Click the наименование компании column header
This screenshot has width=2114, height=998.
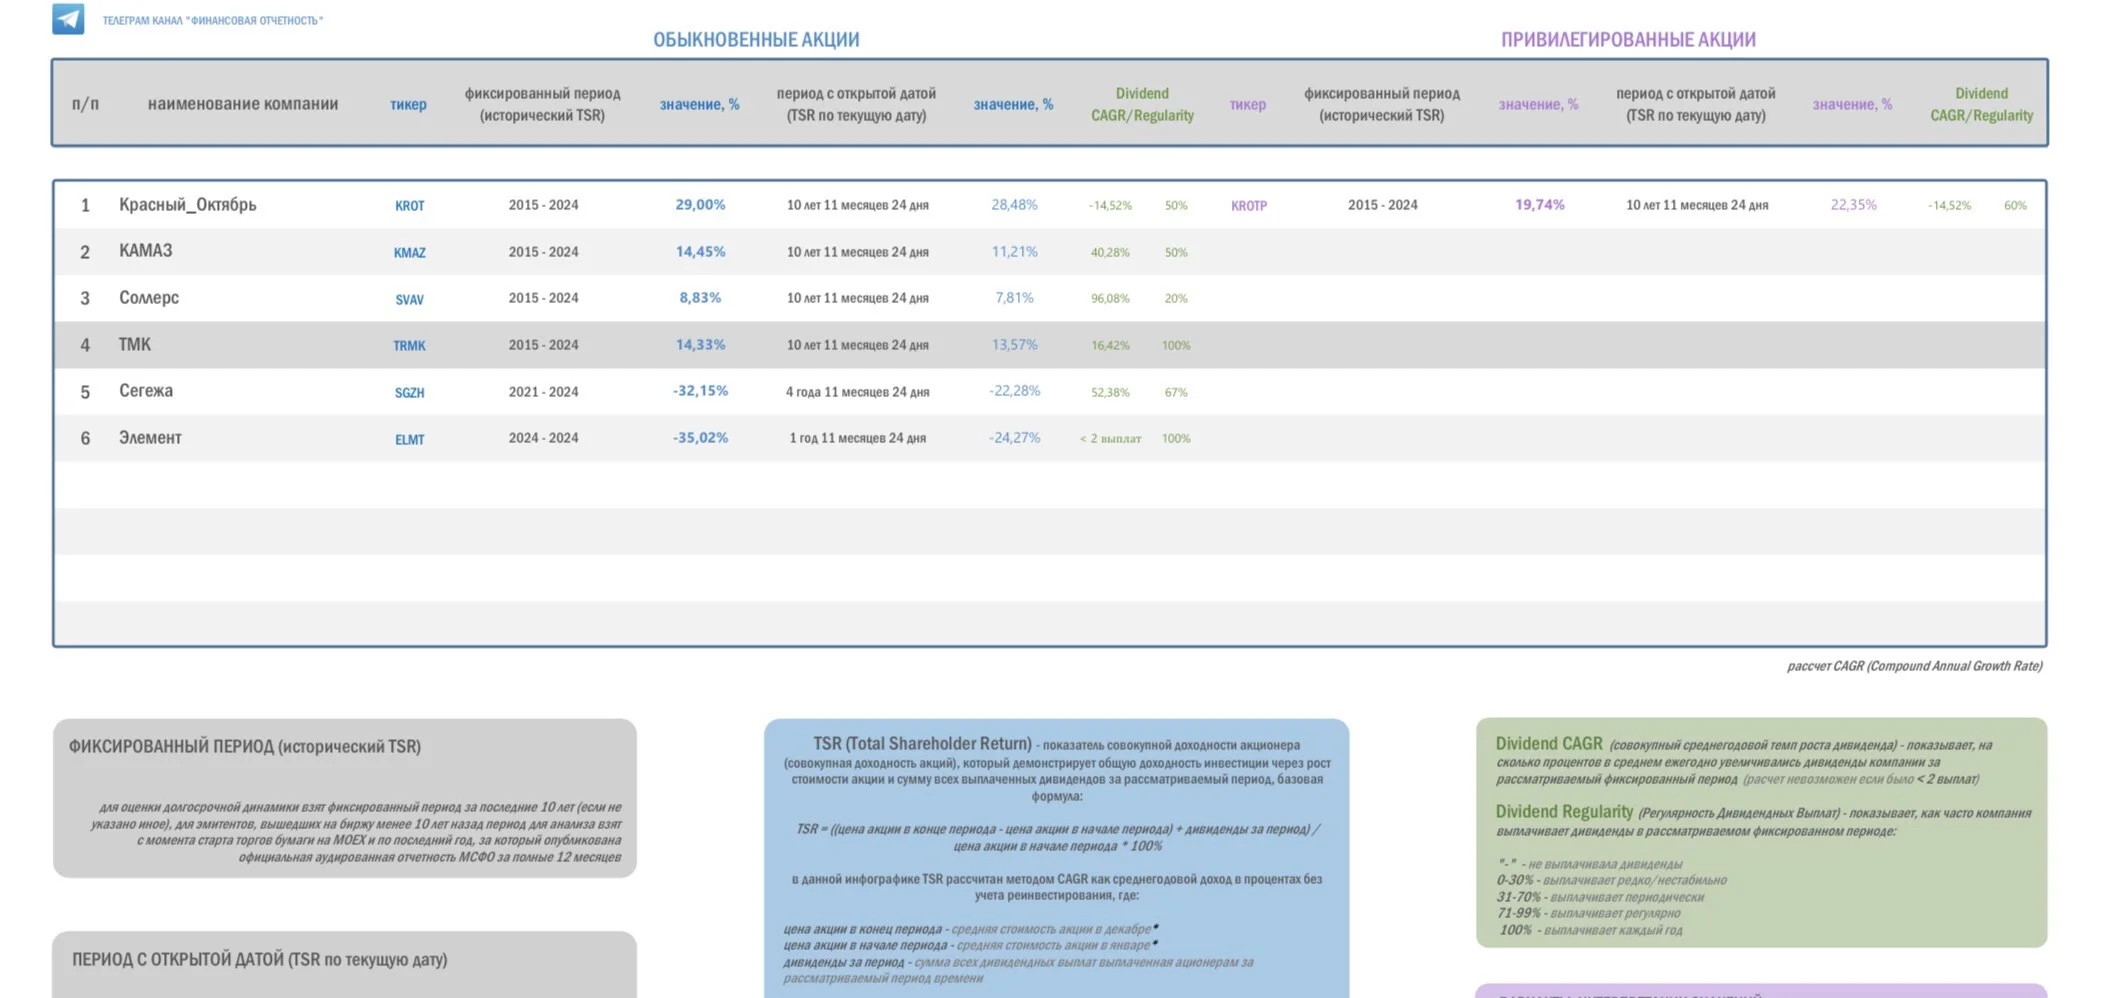point(243,104)
